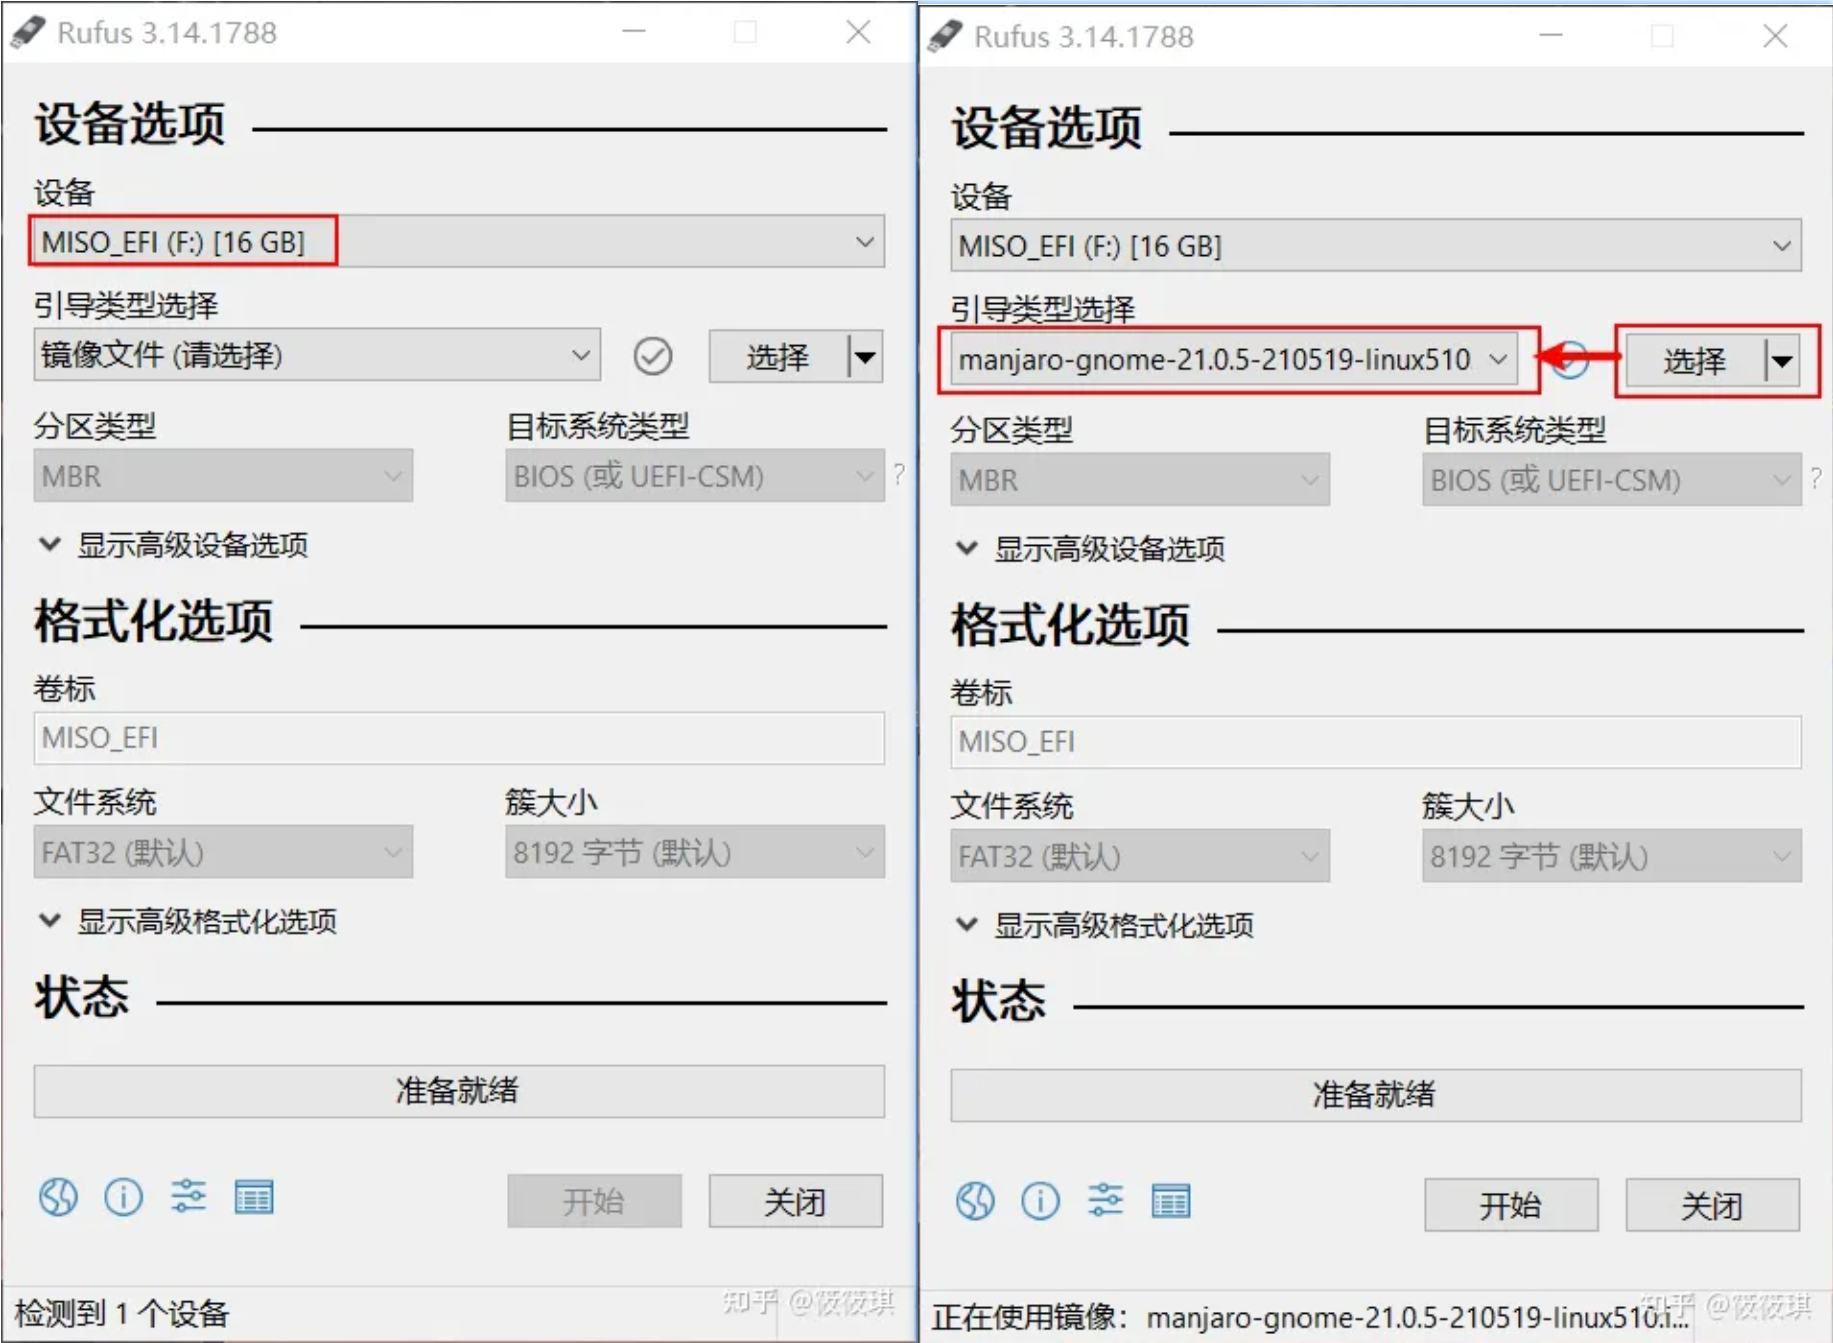Click 关闭 button in right window
The height and width of the screenshot is (1343, 1833).
(x=1713, y=1205)
